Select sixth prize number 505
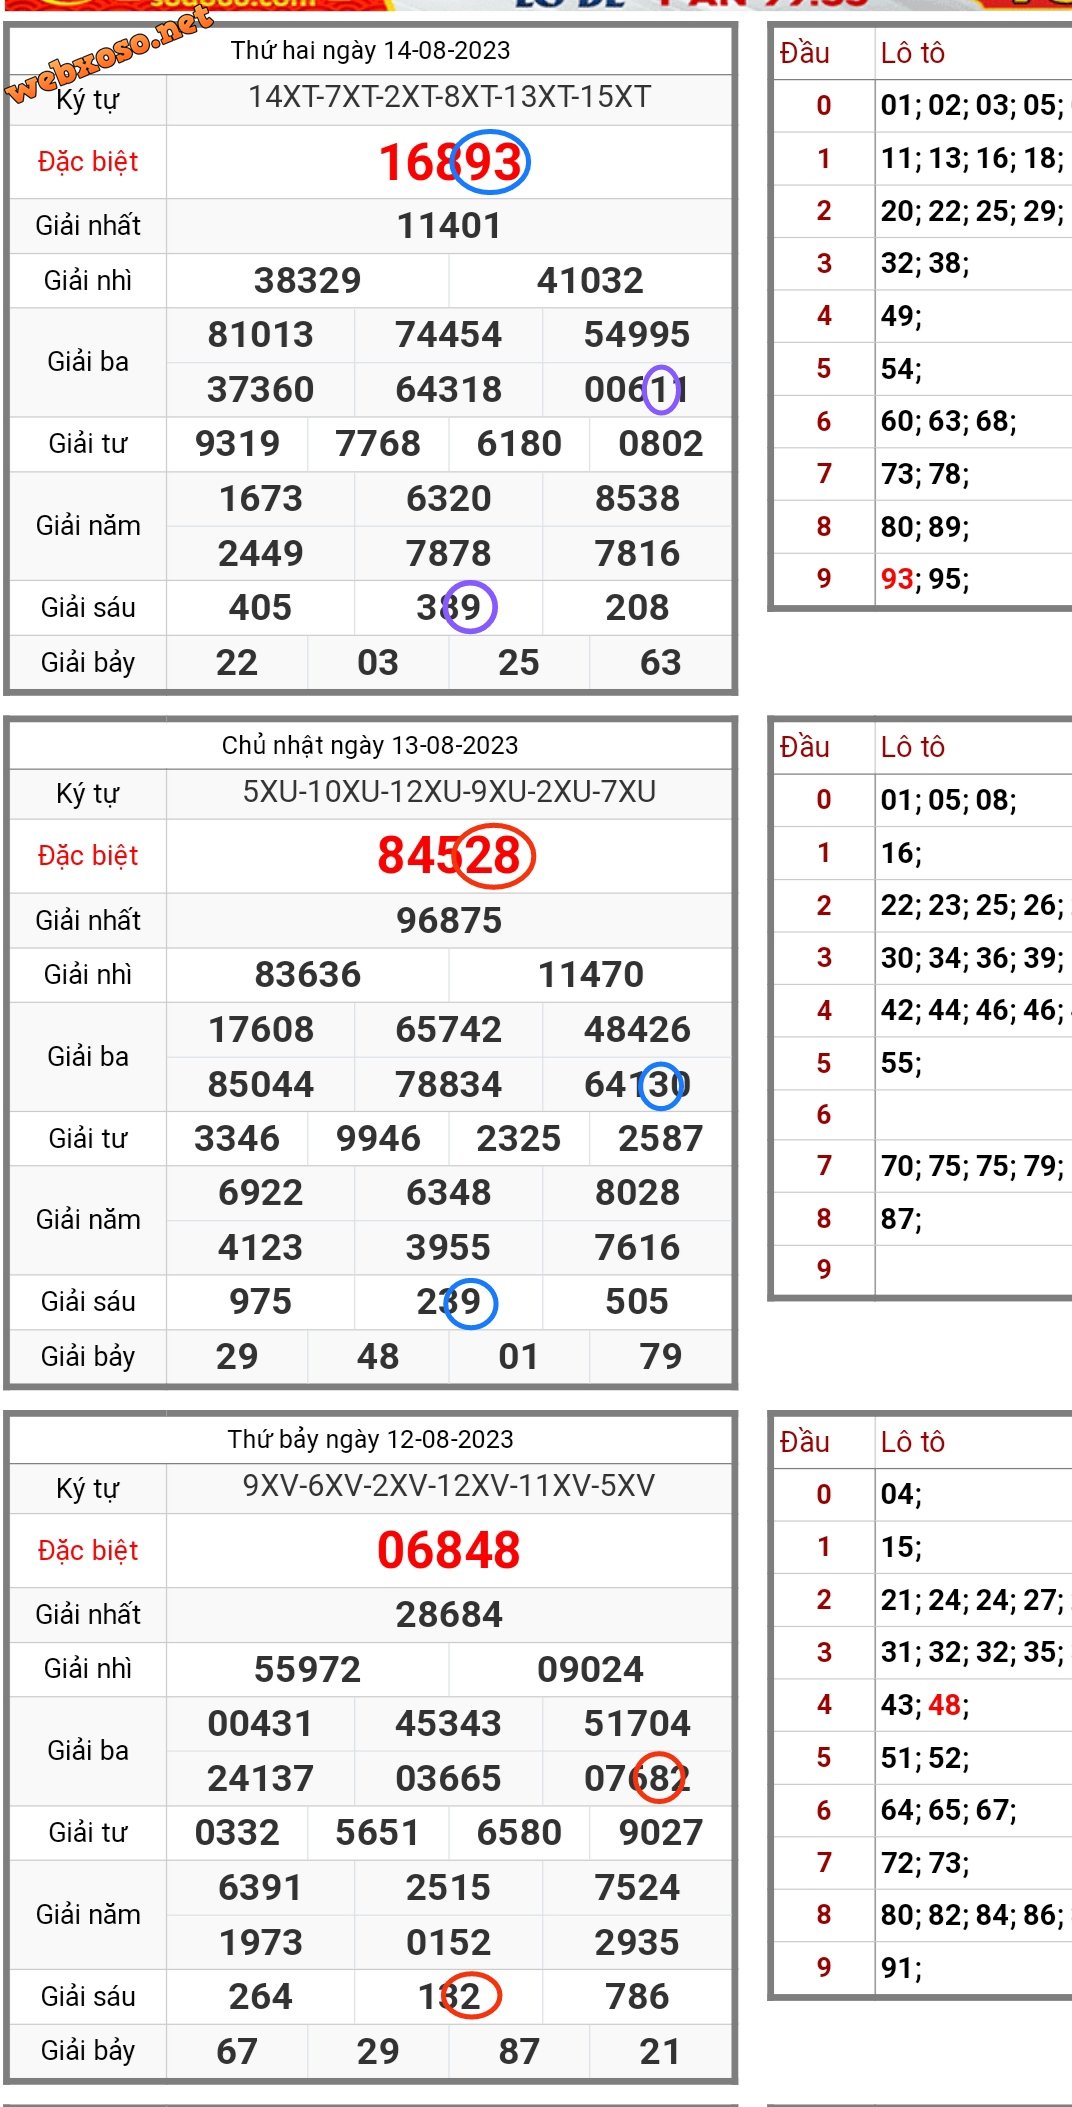Viewport: 1072px width, 2107px height. point(637,1302)
